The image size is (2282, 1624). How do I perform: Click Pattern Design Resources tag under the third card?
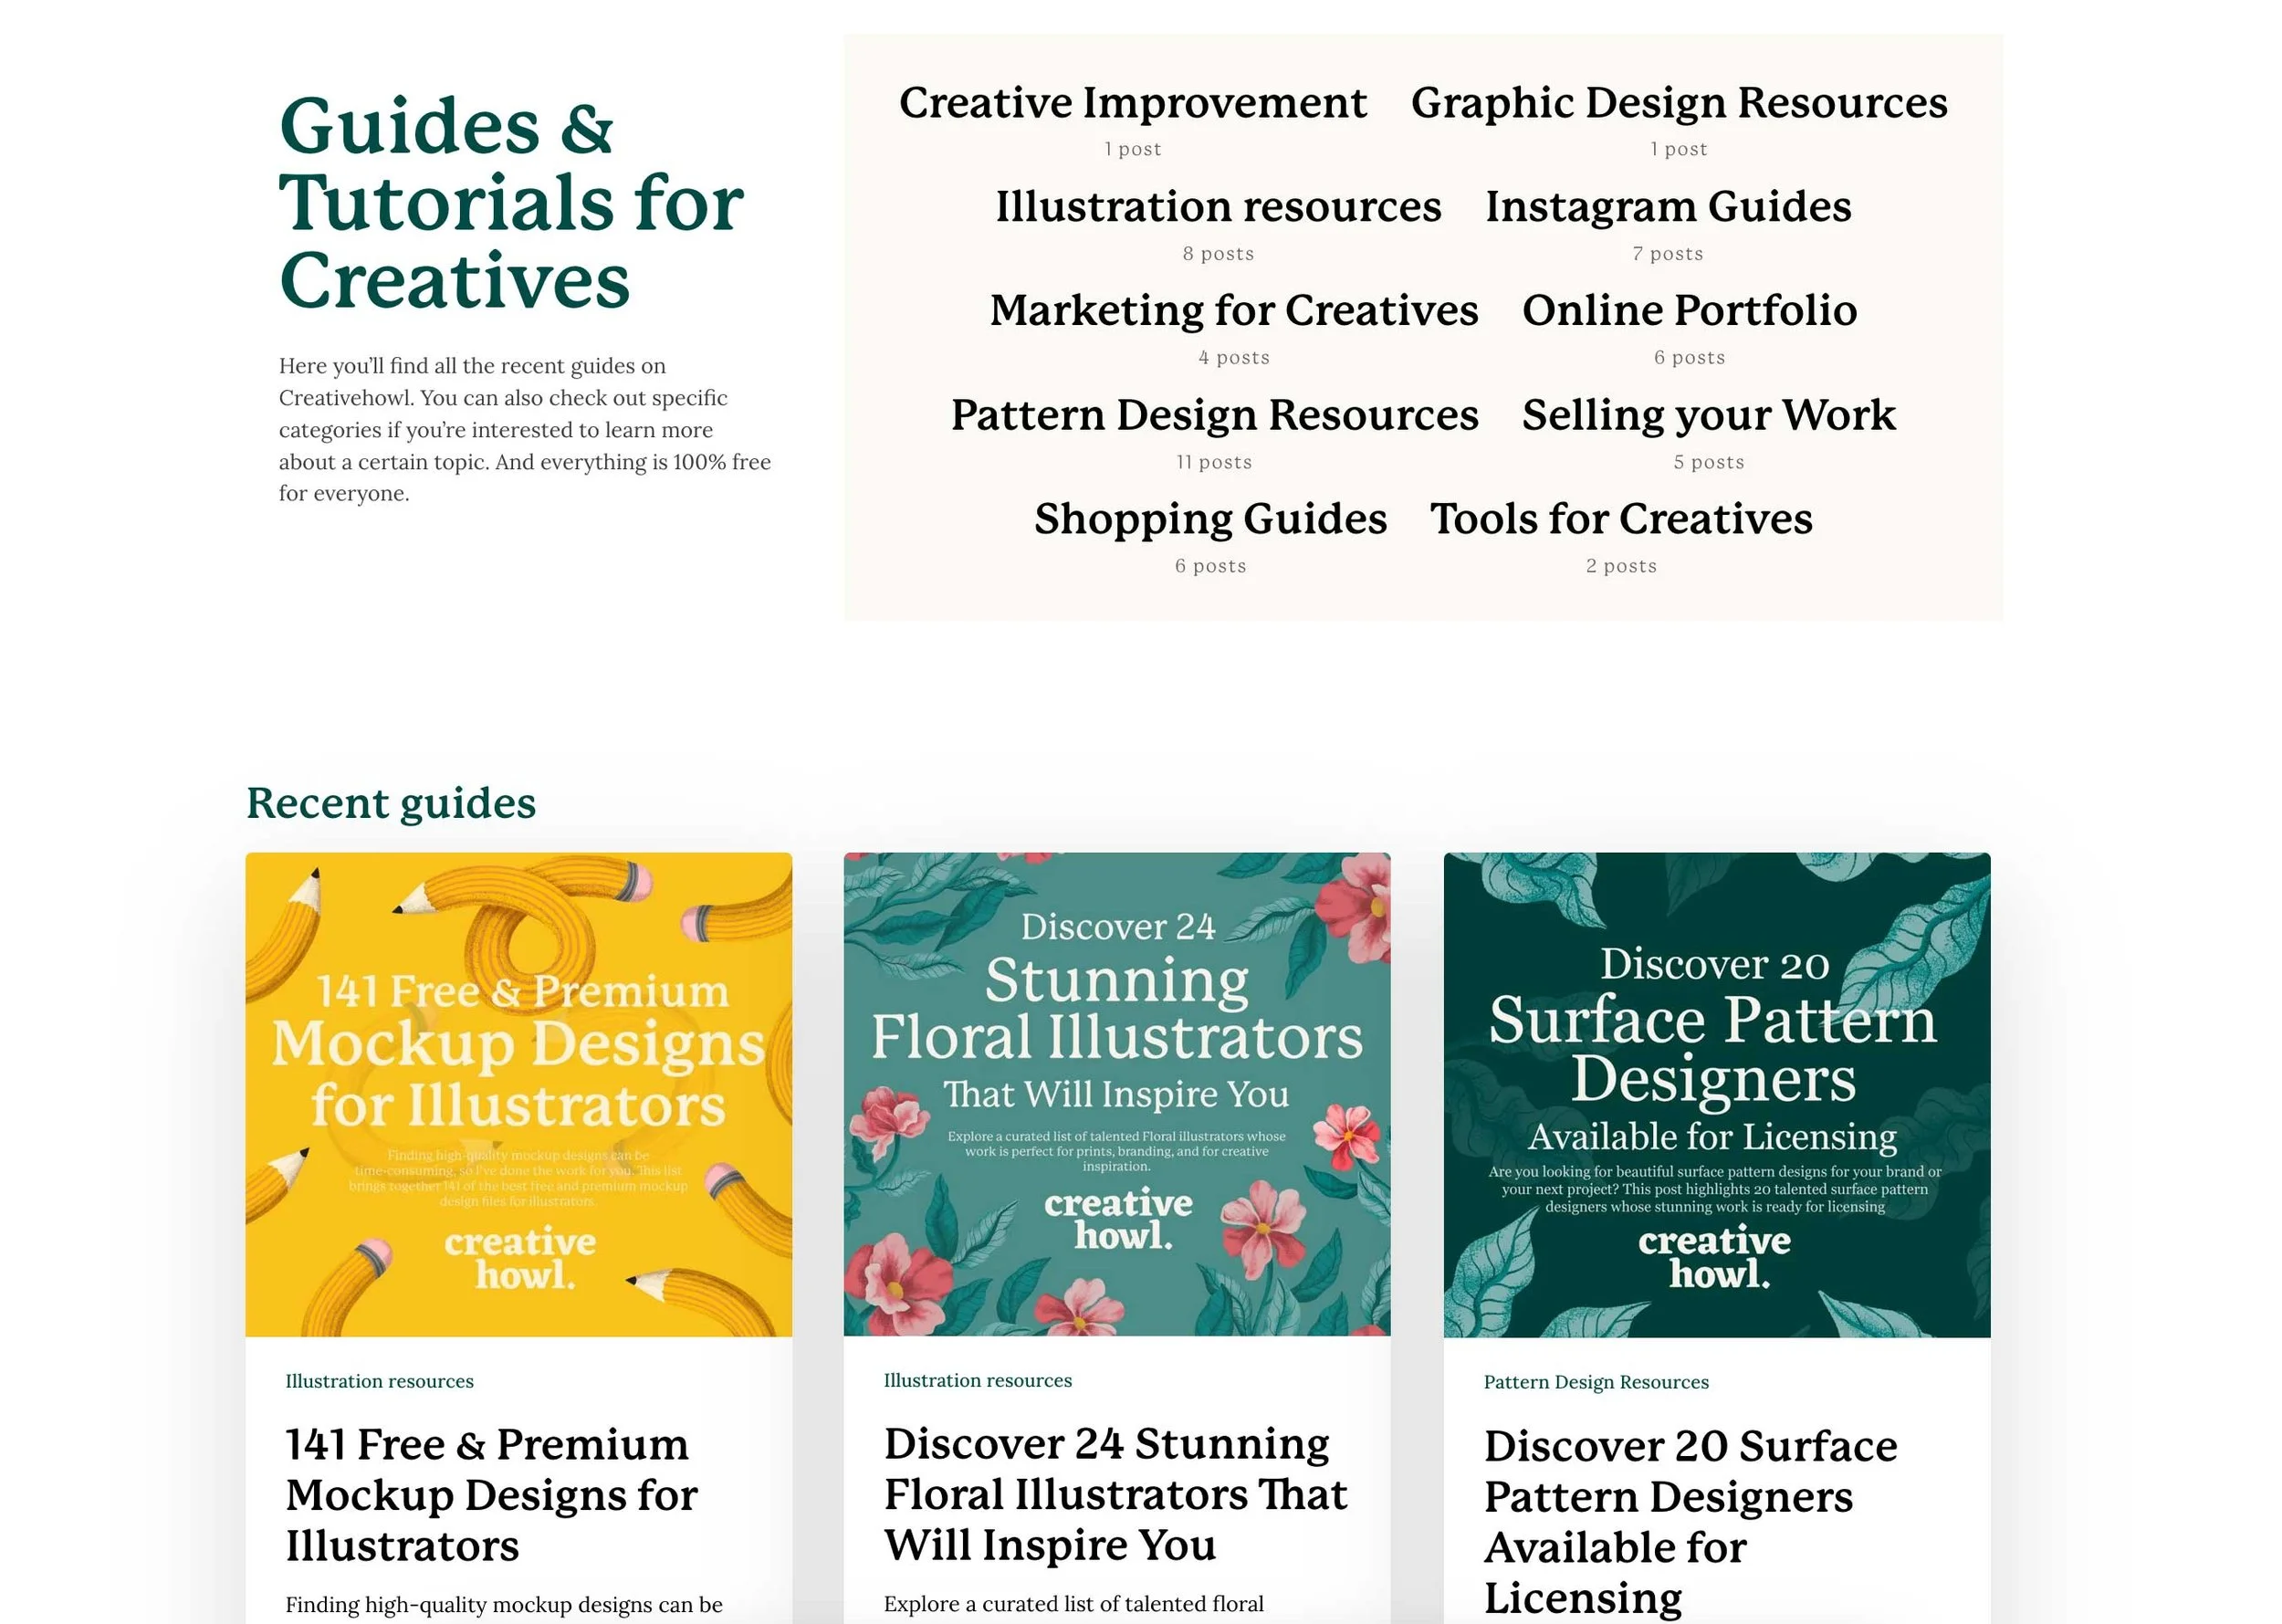click(1596, 1383)
